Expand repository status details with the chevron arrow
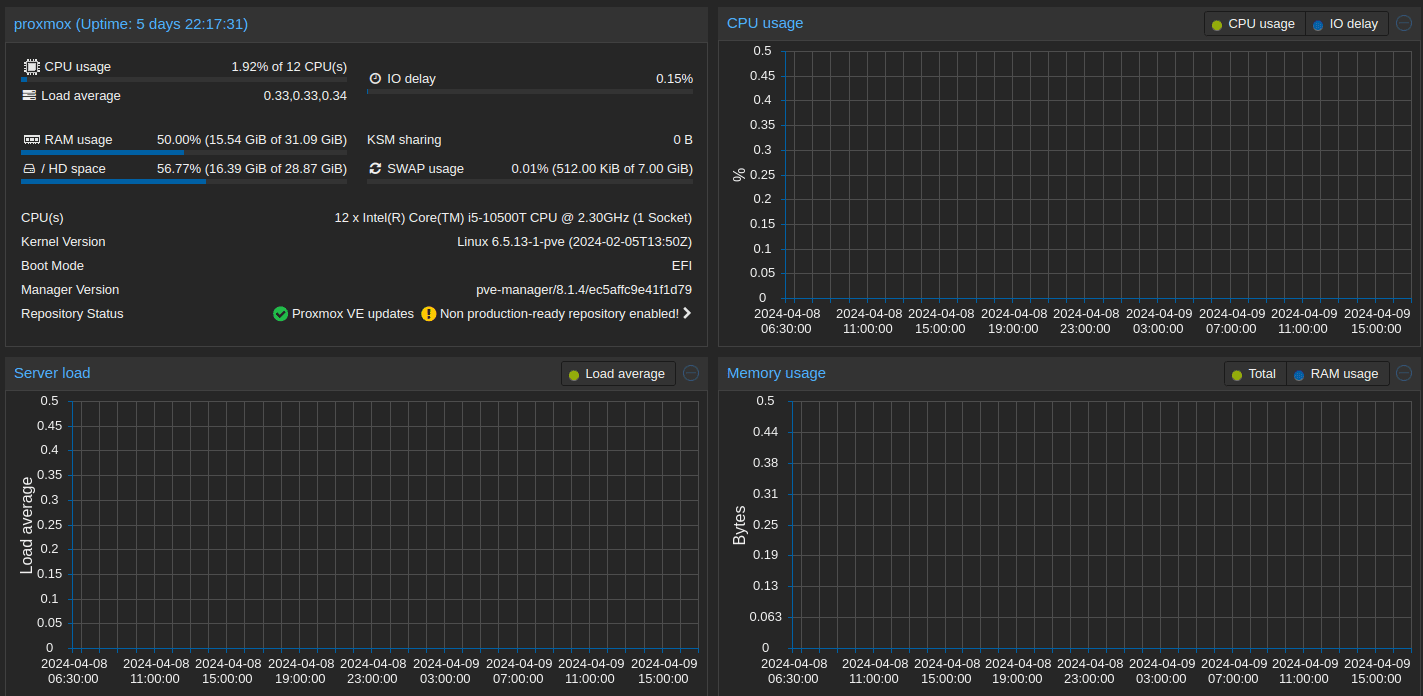The width and height of the screenshot is (1423, 696). click(x=687, y=314)
